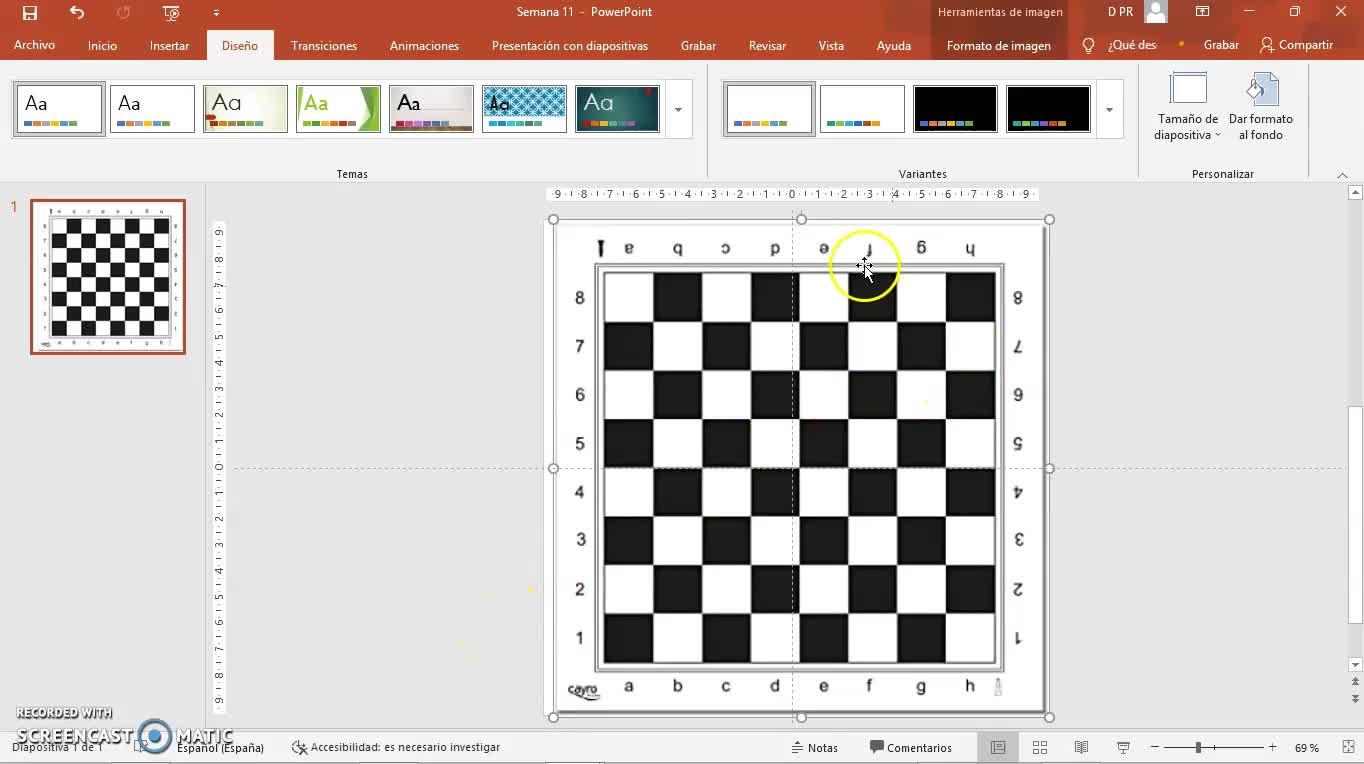
Task: Apply the green arrow Facet theme
Action: [338, 109]
